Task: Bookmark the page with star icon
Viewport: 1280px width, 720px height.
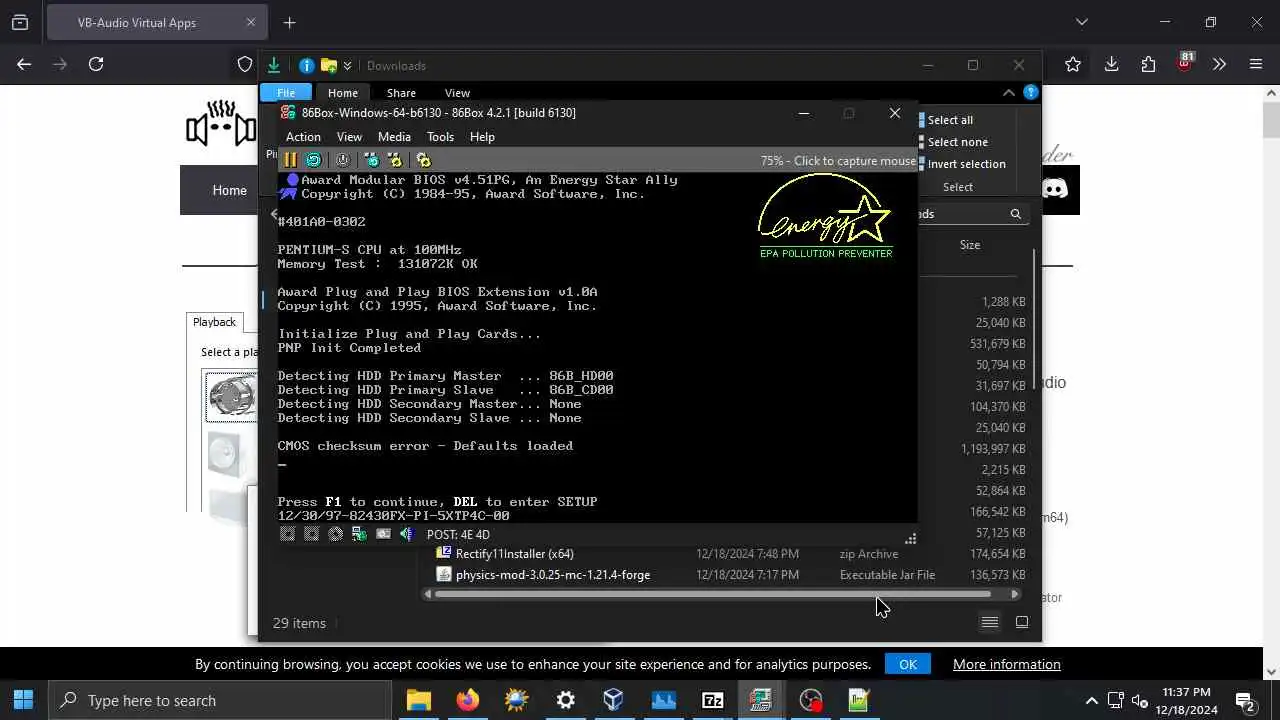Action: coord(1073,64)
